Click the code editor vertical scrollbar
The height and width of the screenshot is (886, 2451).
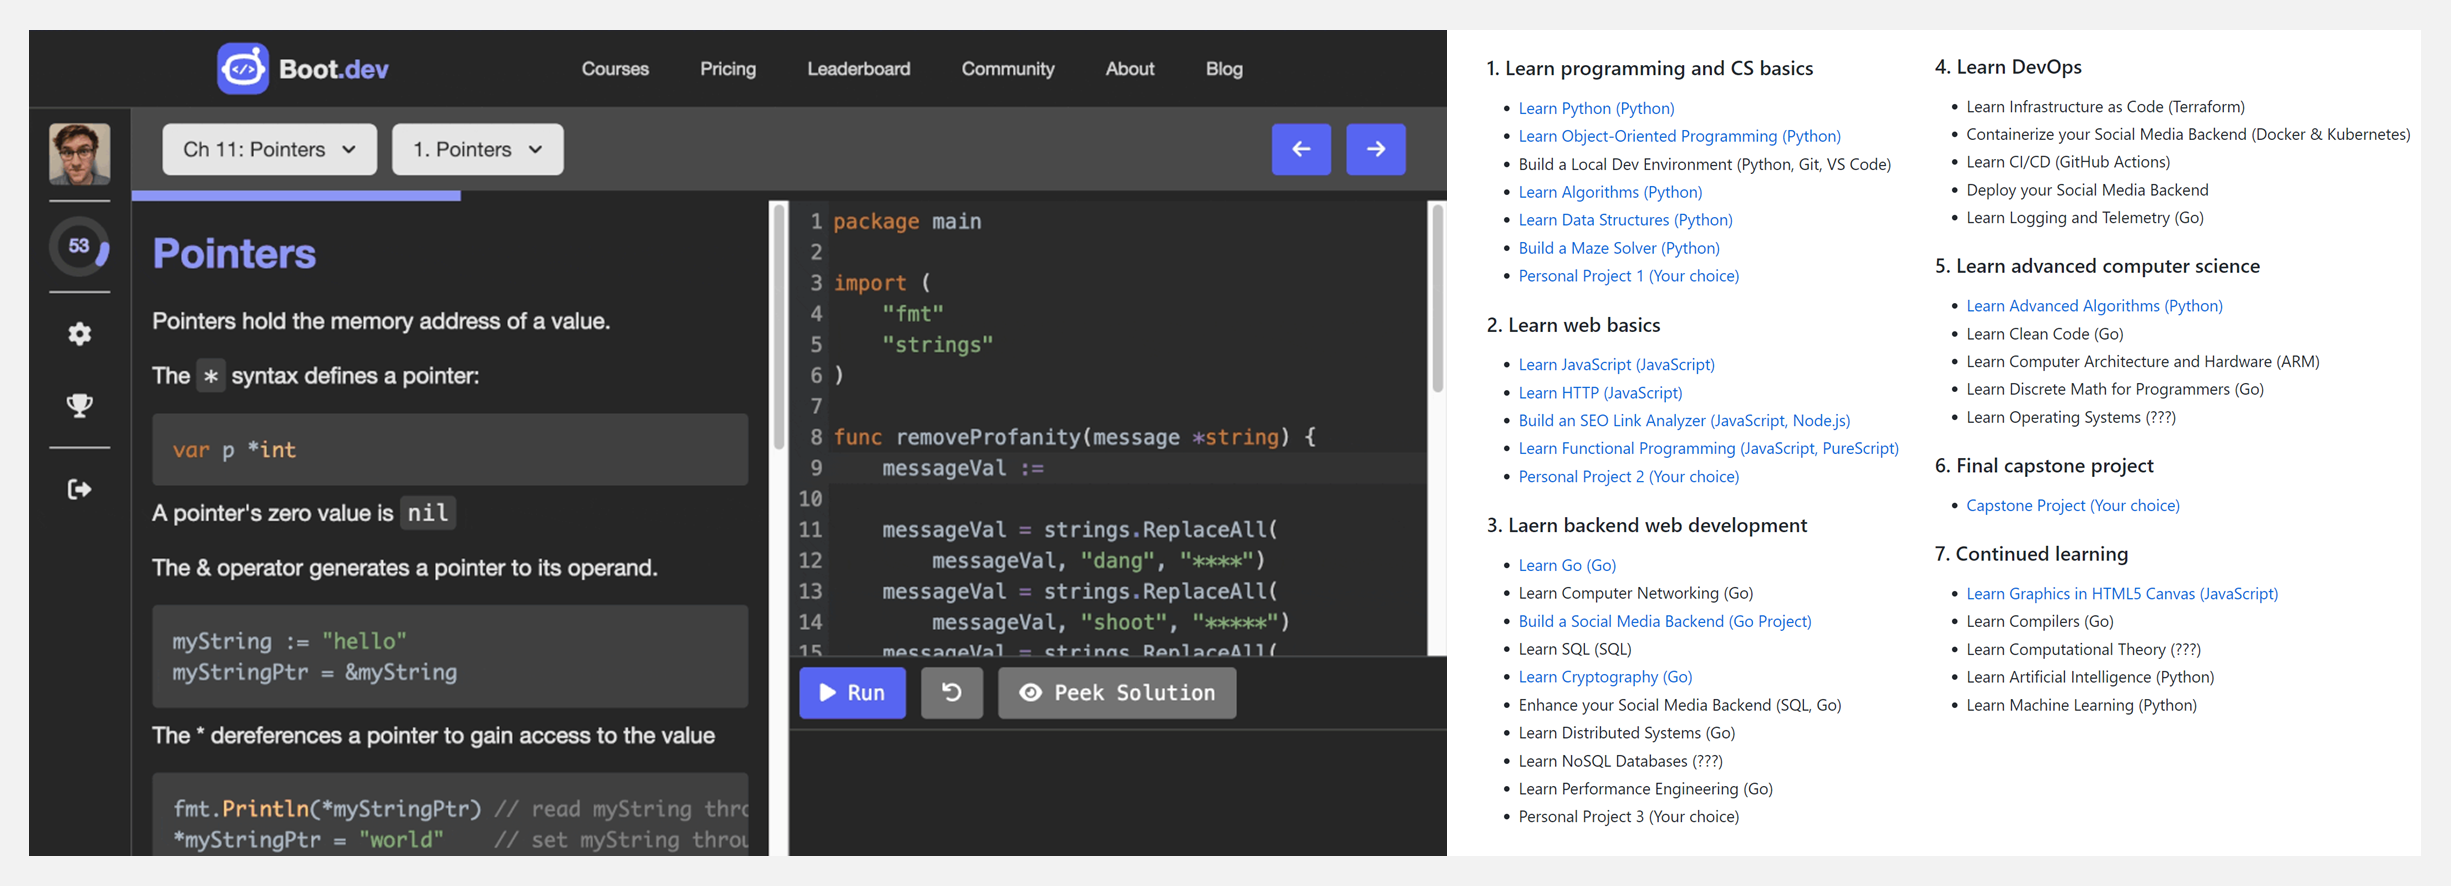click(1437, 300)
